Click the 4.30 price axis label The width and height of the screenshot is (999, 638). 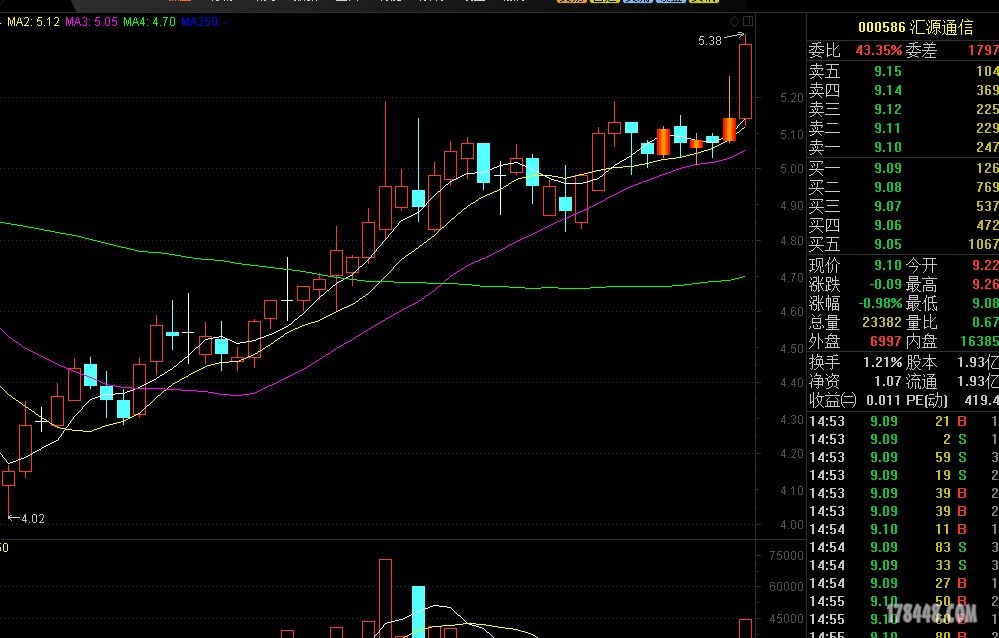pyautogui.click(x=792, y=420)
